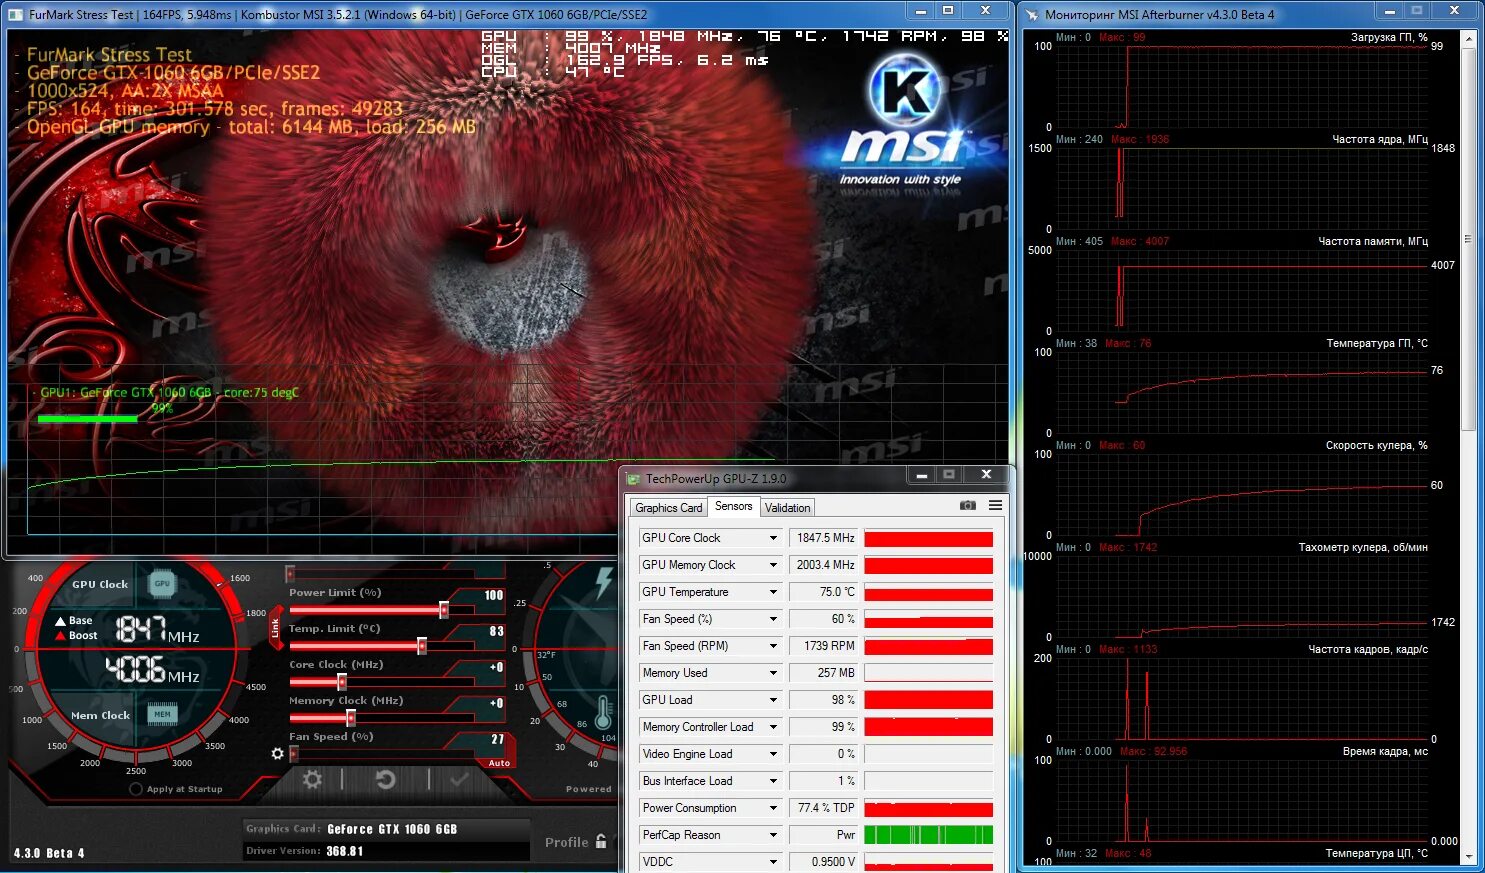Open GPU-Z hamburger menu icon
Viewport: 1485px width, 873px height.
click(995, 506)
